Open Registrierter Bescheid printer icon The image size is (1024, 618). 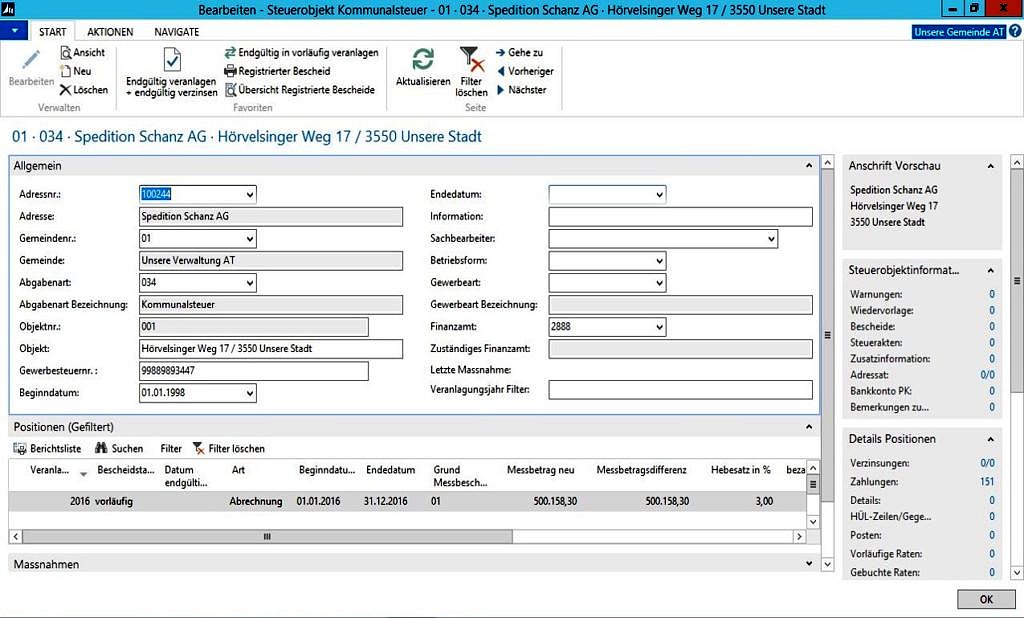pos(231,71)
